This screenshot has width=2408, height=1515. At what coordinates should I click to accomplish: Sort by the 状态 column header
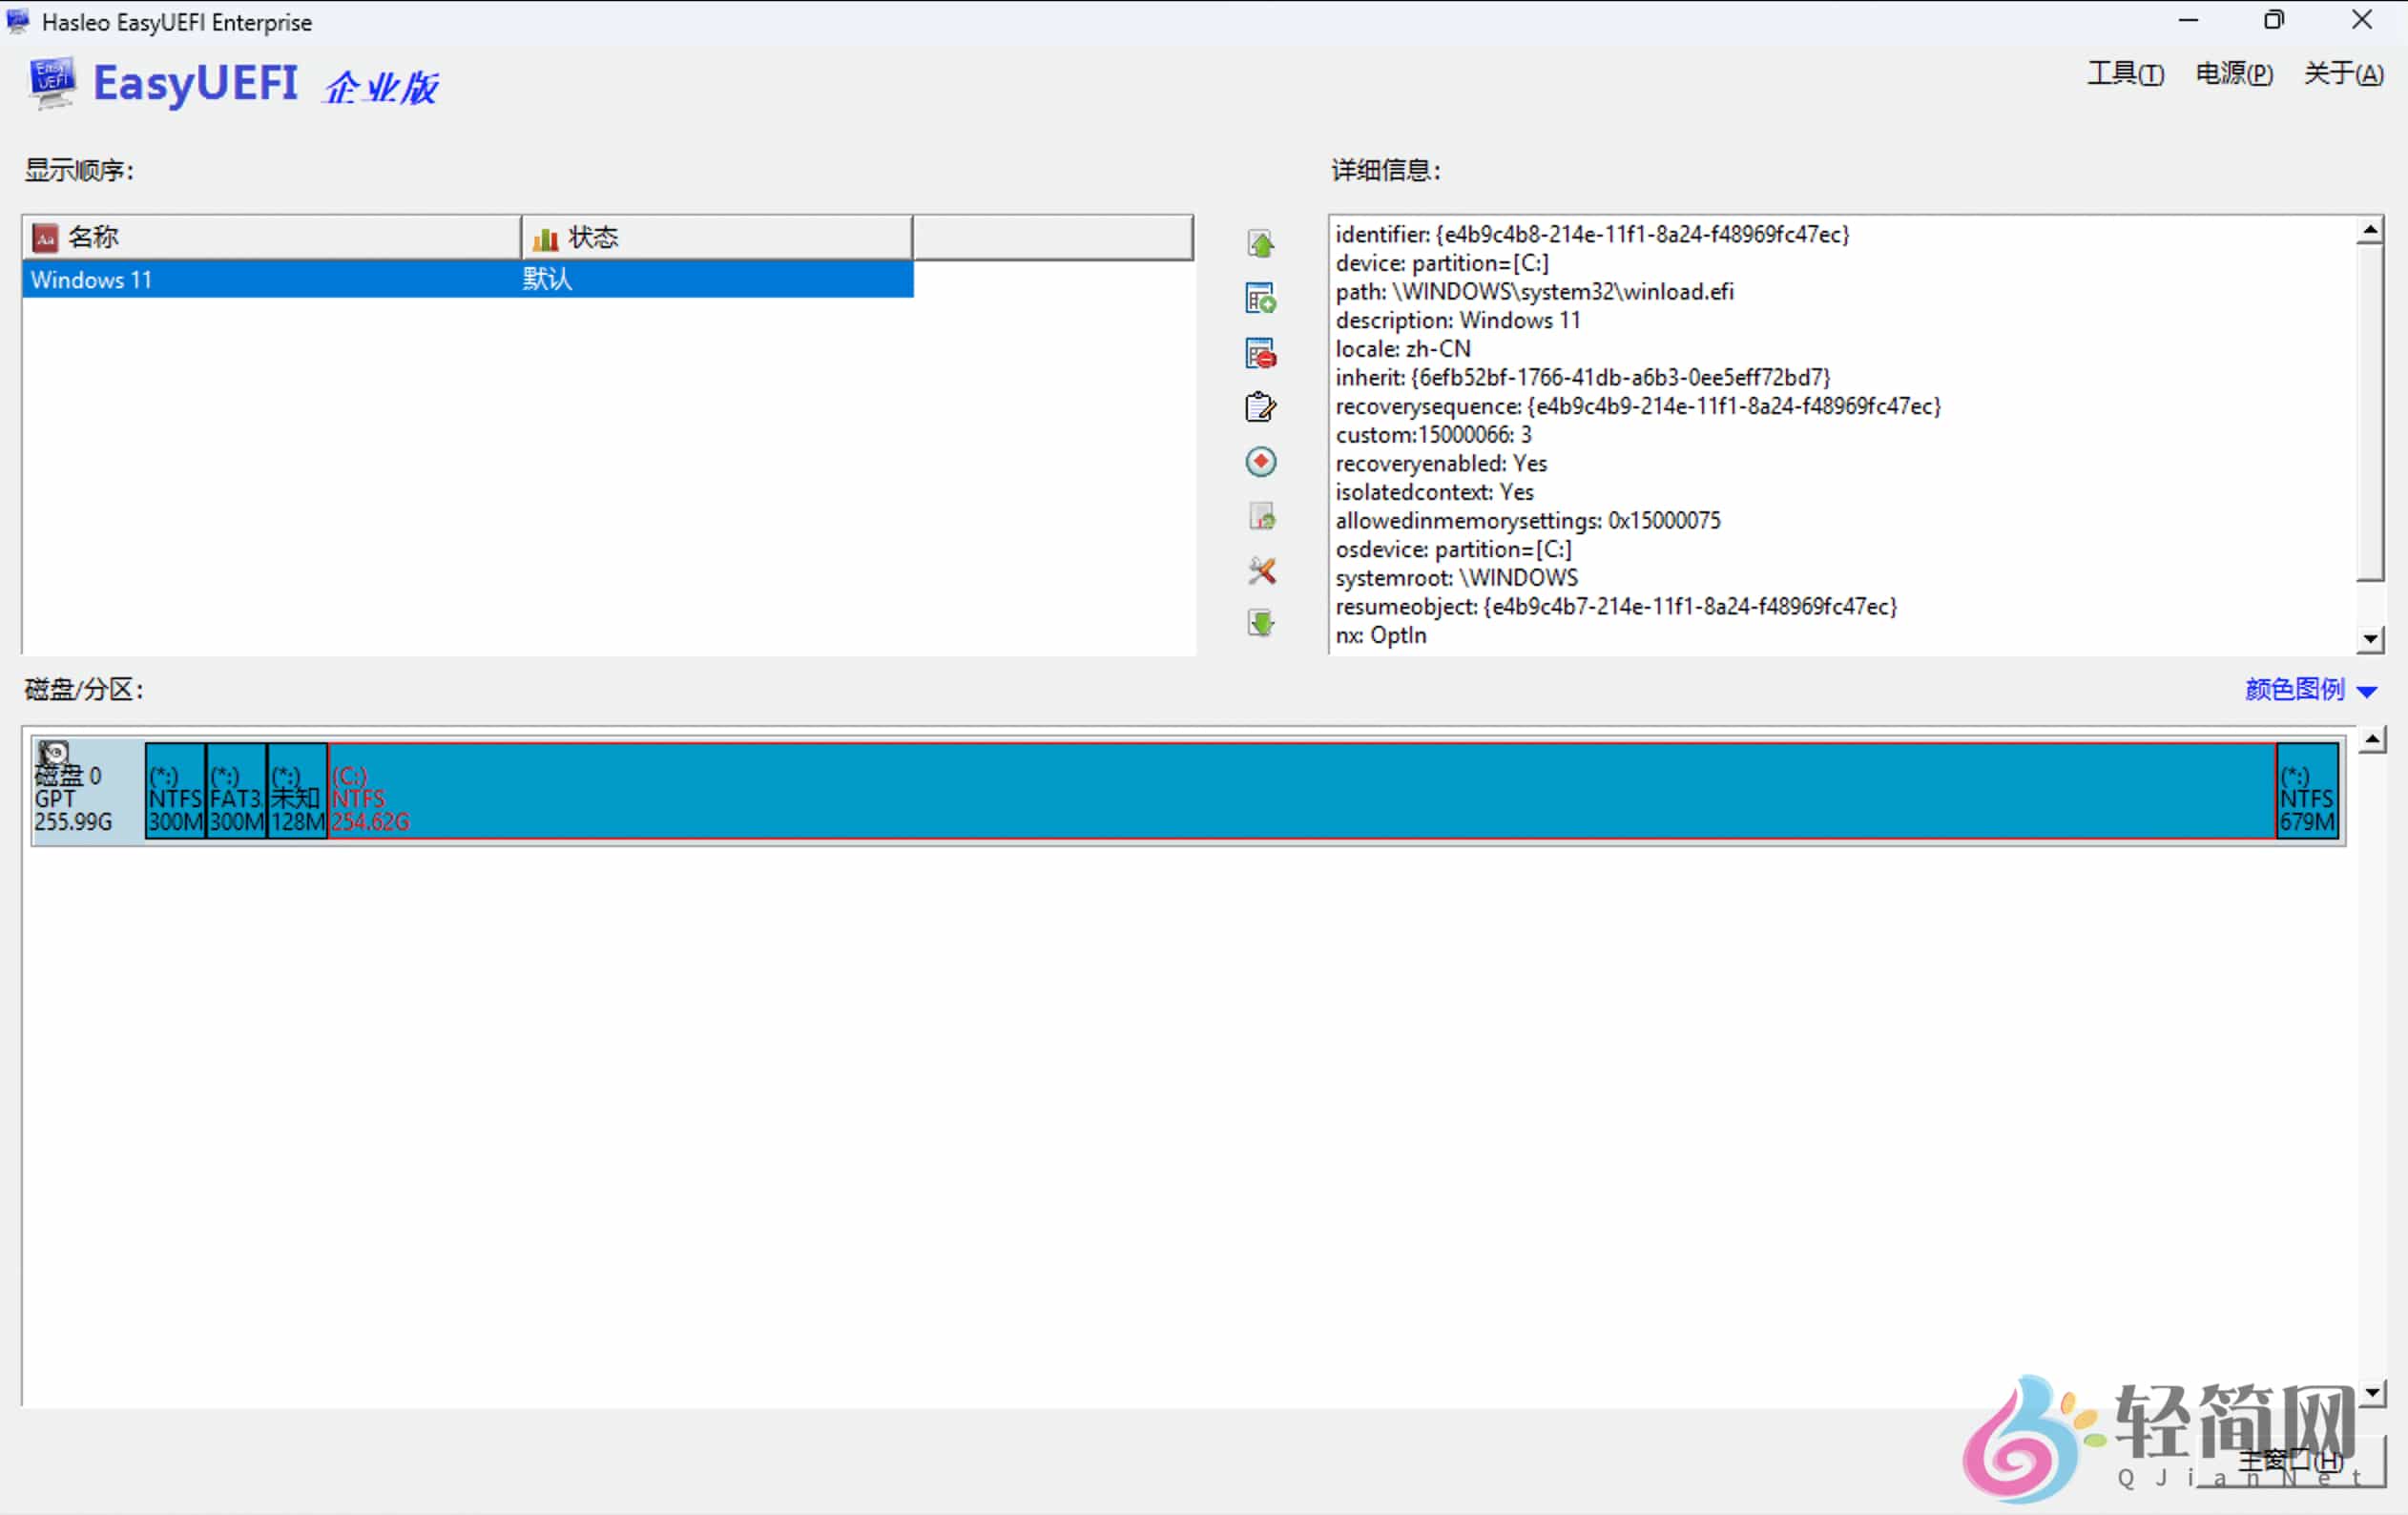(716, 238)
